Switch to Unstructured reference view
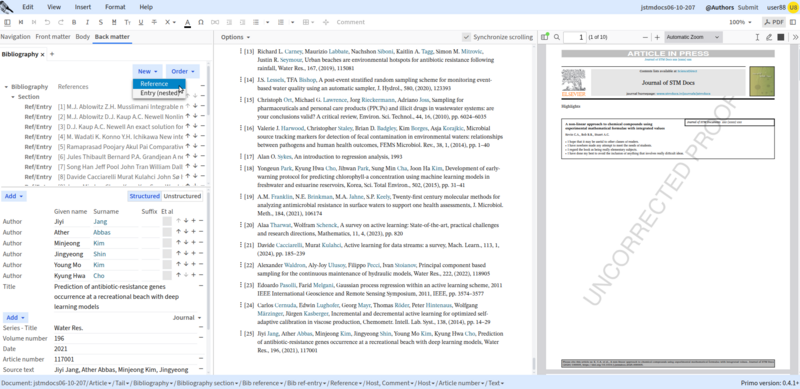The width and height of the screenshot is (800, 389). pos(182,196)
